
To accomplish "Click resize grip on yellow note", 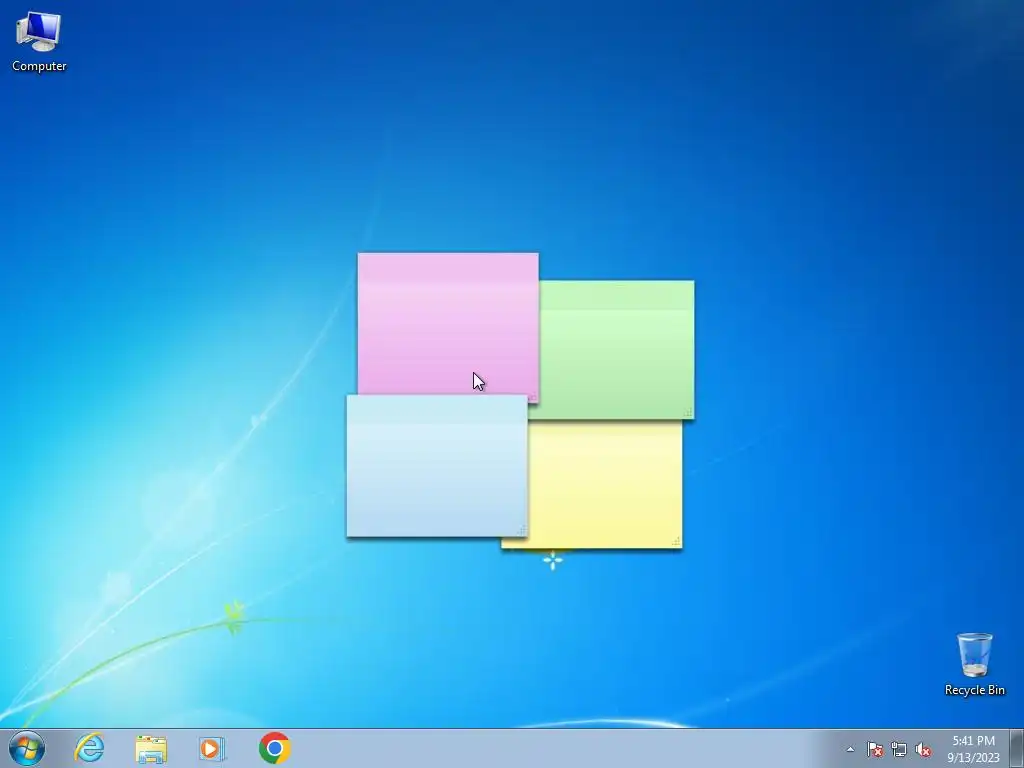I will tap(676, 541).
